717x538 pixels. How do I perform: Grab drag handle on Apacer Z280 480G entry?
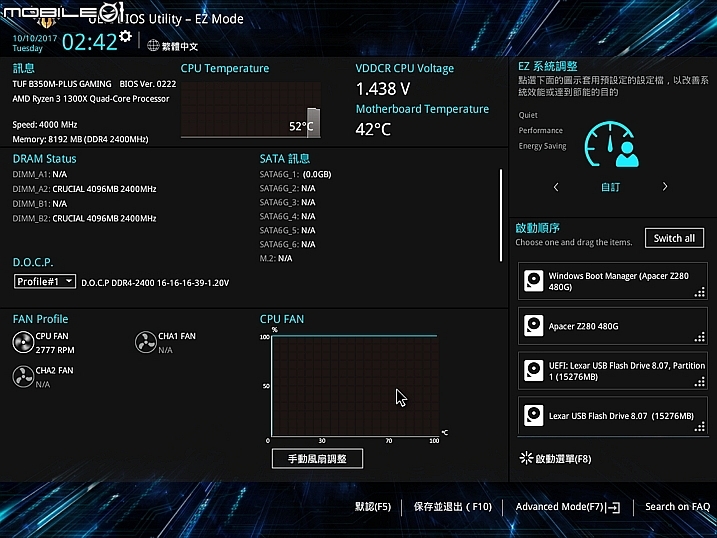(700, 337)
